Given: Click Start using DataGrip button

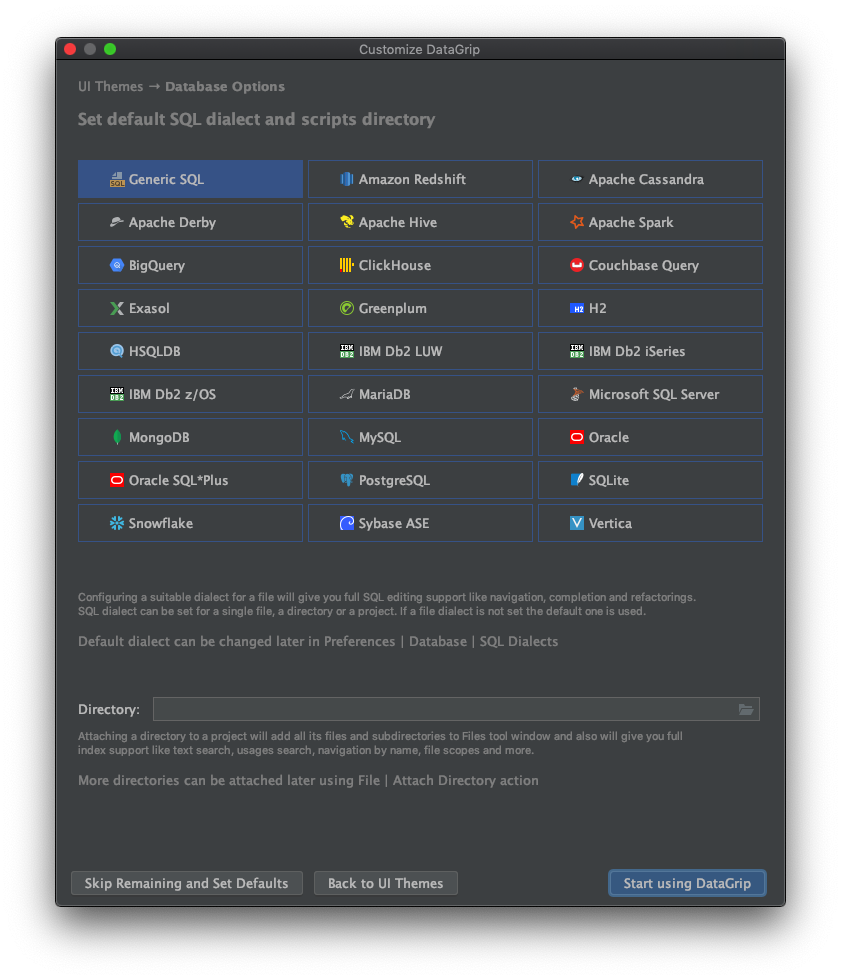Looking at the screenshot, I should [x=687, y=883].
